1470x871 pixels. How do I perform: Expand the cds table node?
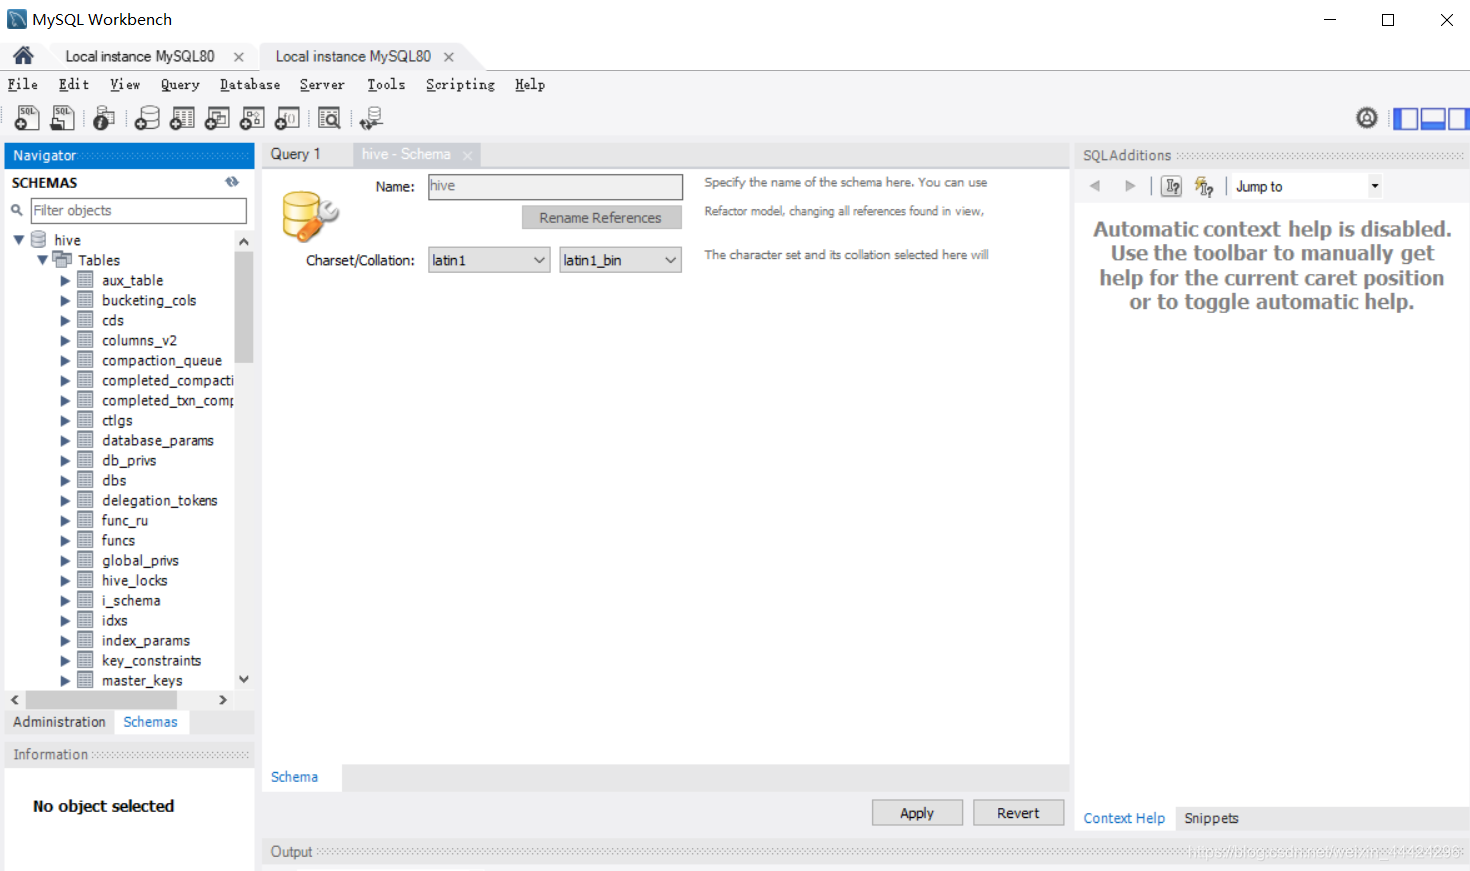(x=65, y=320)
